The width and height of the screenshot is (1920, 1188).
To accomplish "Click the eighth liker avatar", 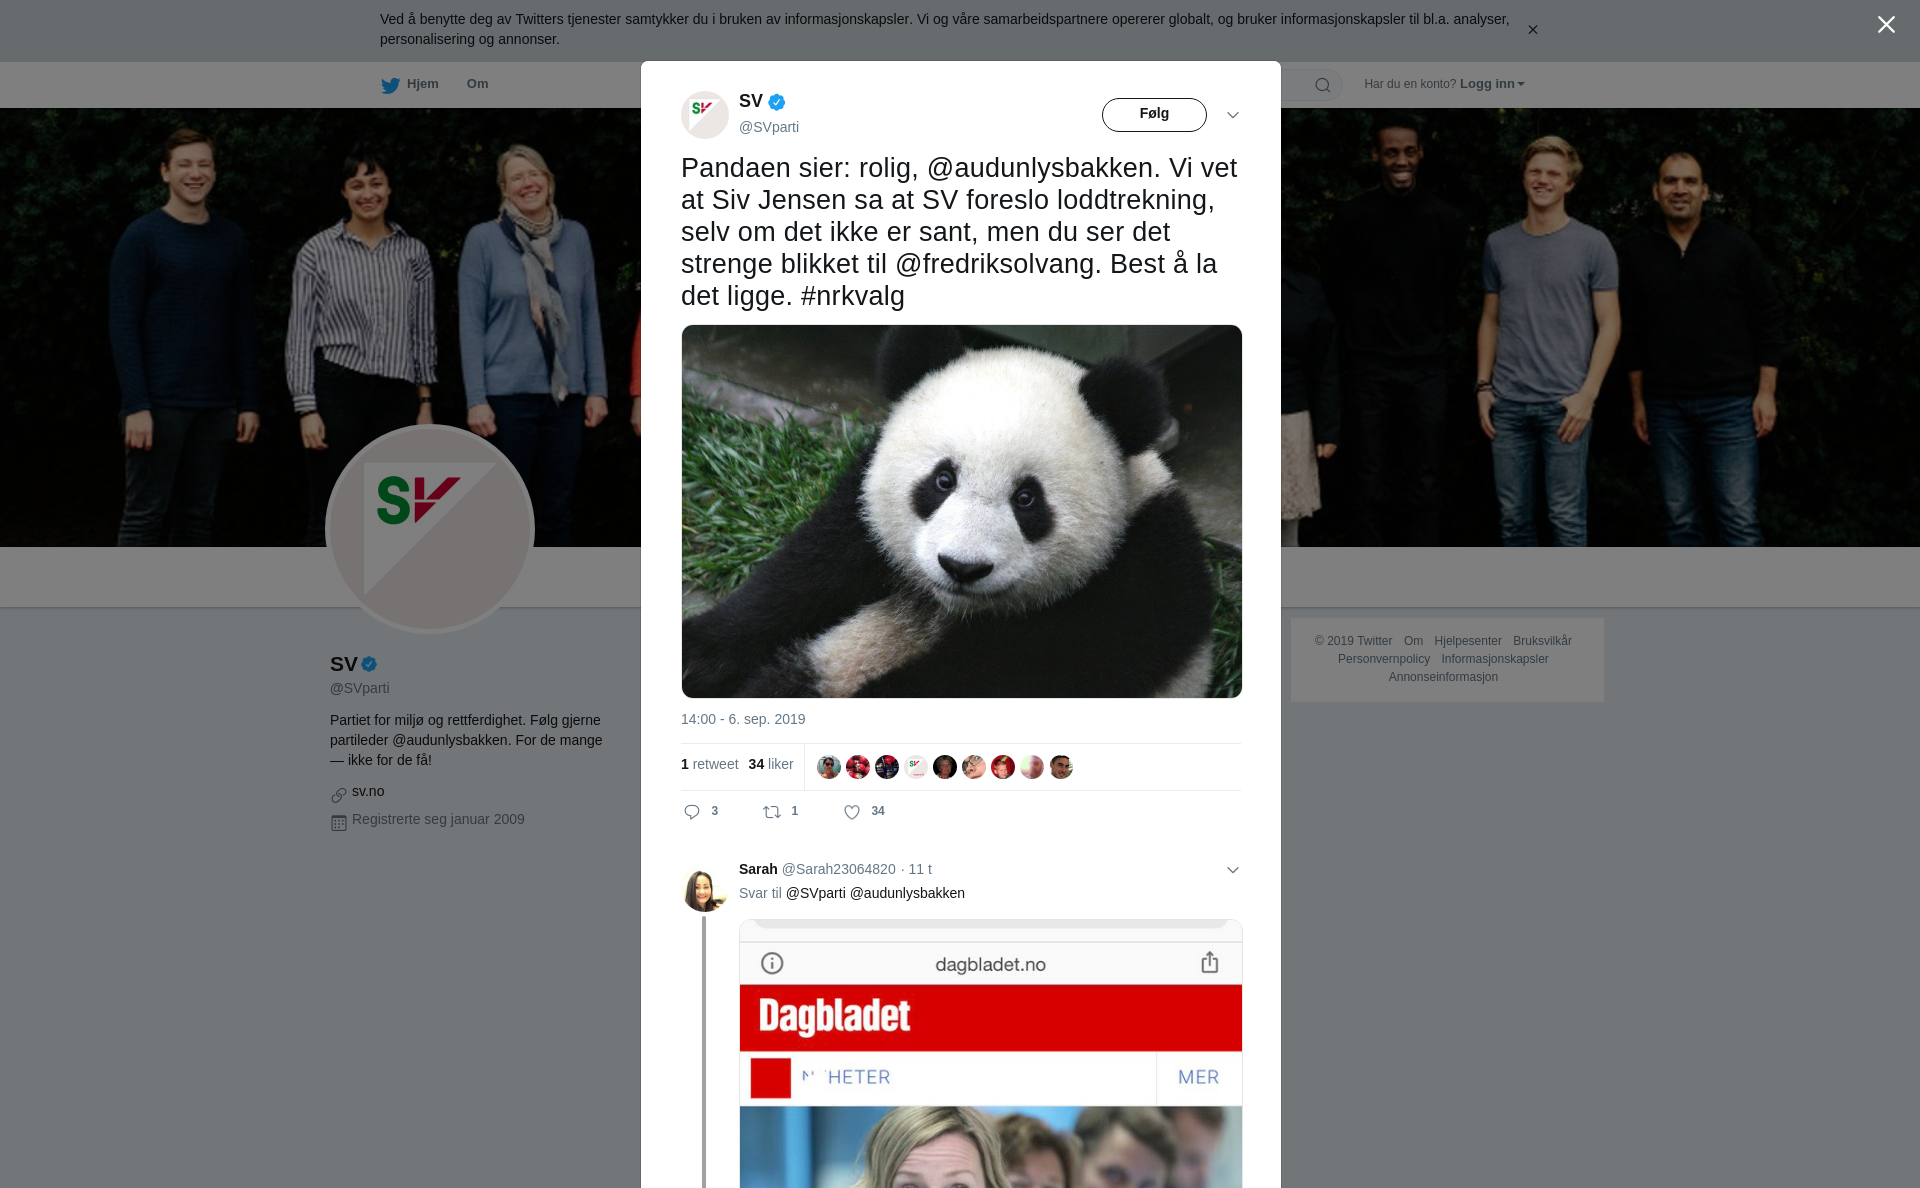I will pyautogui.click(x=1032, y=767).
